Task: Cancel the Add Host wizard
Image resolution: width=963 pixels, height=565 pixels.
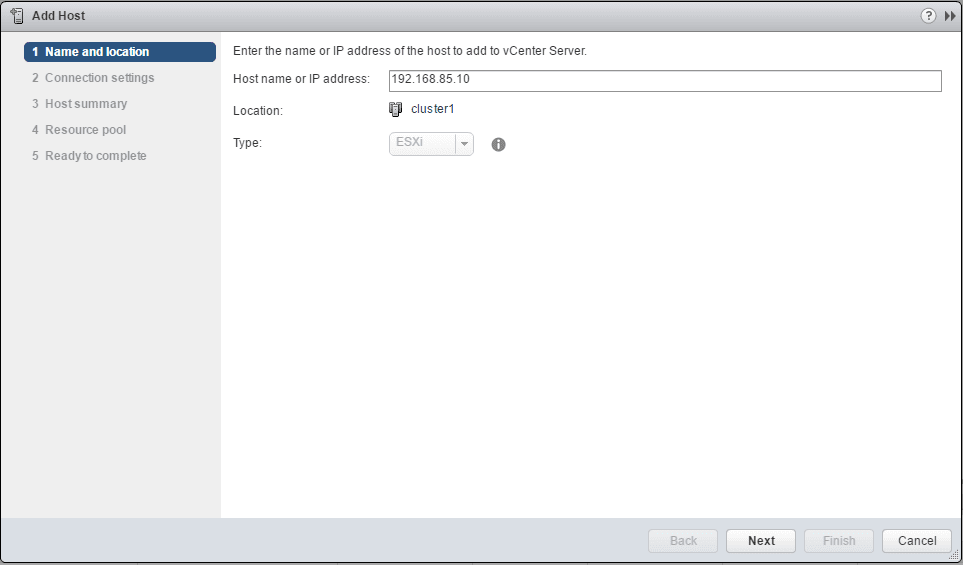Action: (916, 541)
